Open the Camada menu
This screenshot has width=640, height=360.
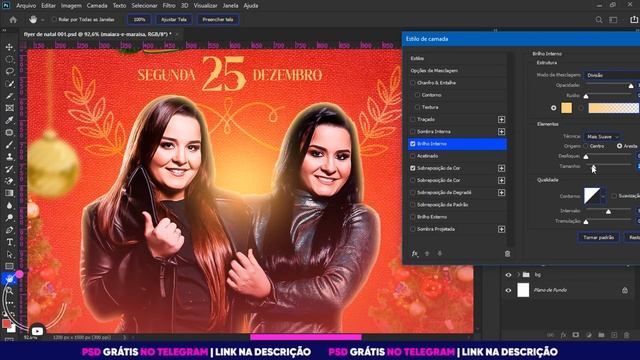97,6
